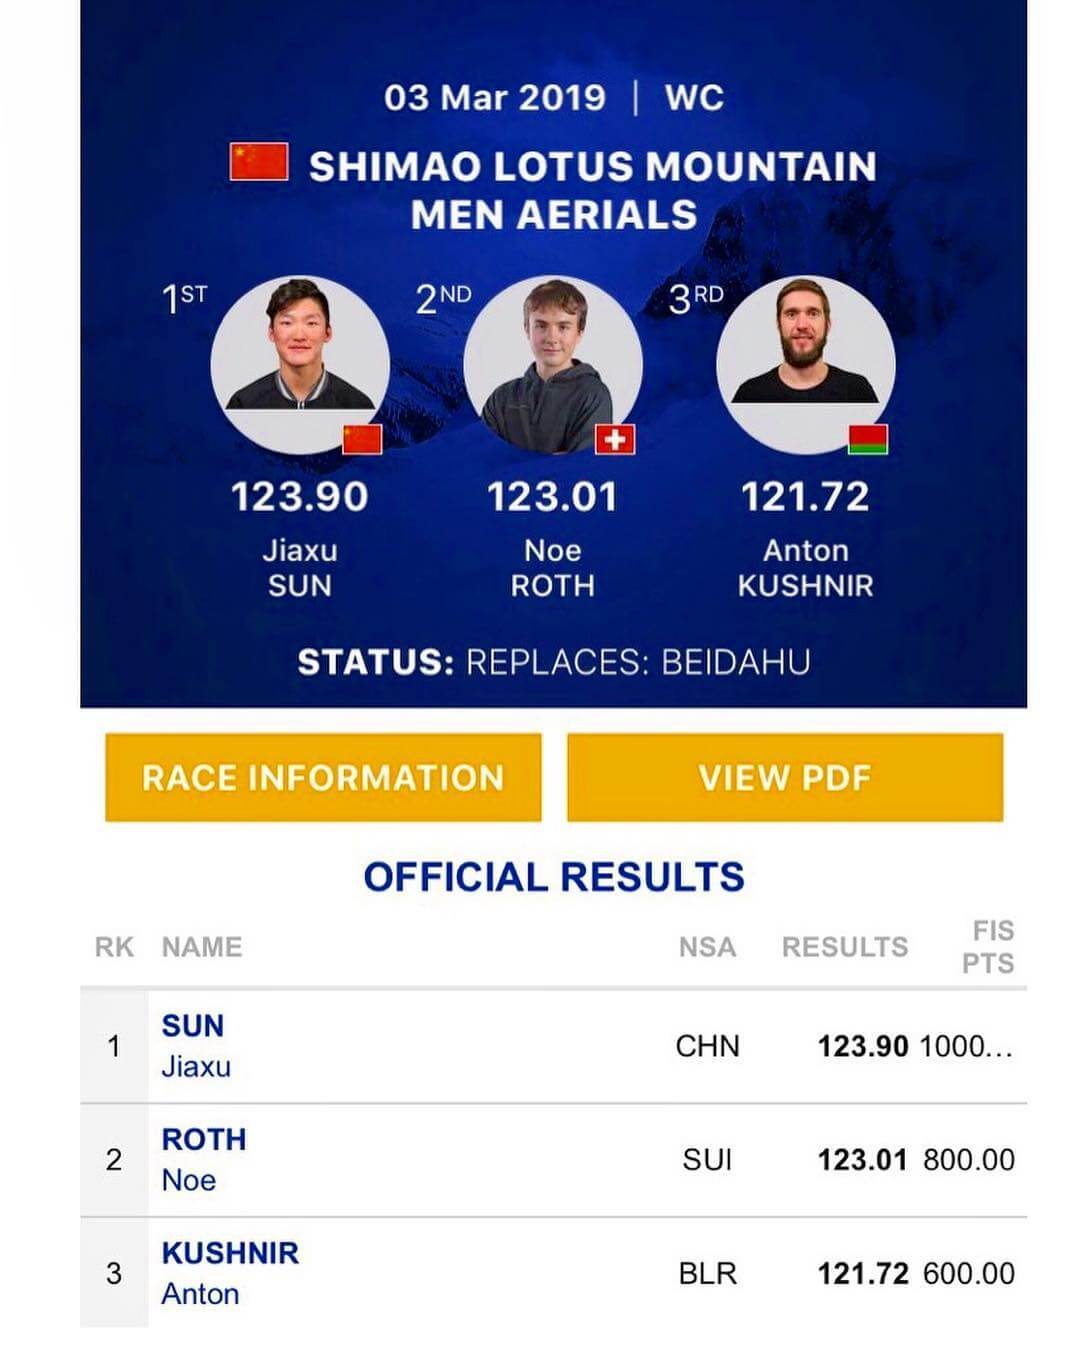This screenshot has width=1080, height=1350.
Task: Click the Belarus flag on Kushnir's photo
Action: tap(868, 439)
